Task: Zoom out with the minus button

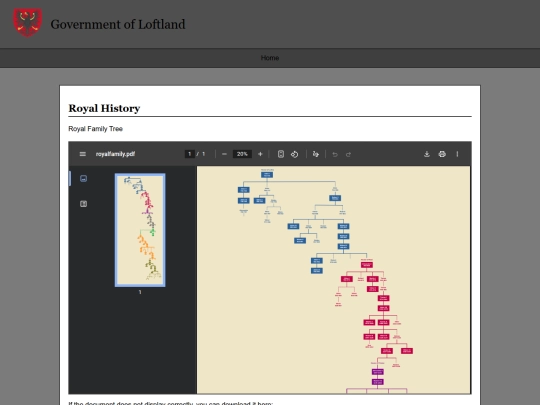Action: tap(224, 154)
